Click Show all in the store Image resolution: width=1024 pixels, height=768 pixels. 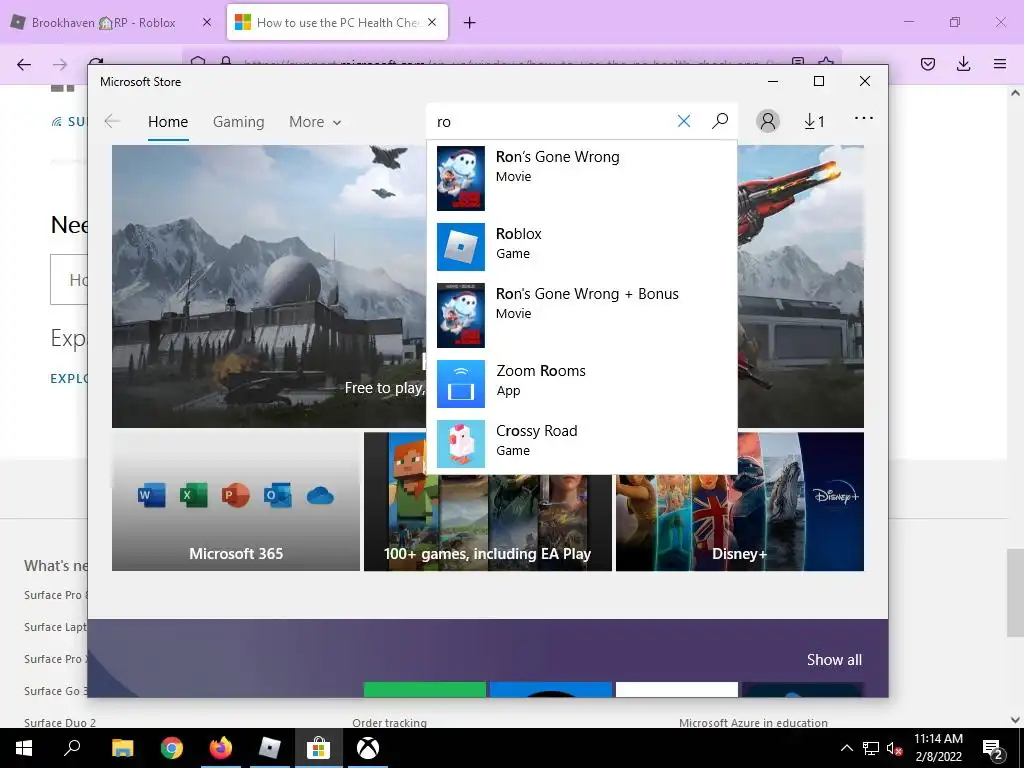click(x=834, y=660)
